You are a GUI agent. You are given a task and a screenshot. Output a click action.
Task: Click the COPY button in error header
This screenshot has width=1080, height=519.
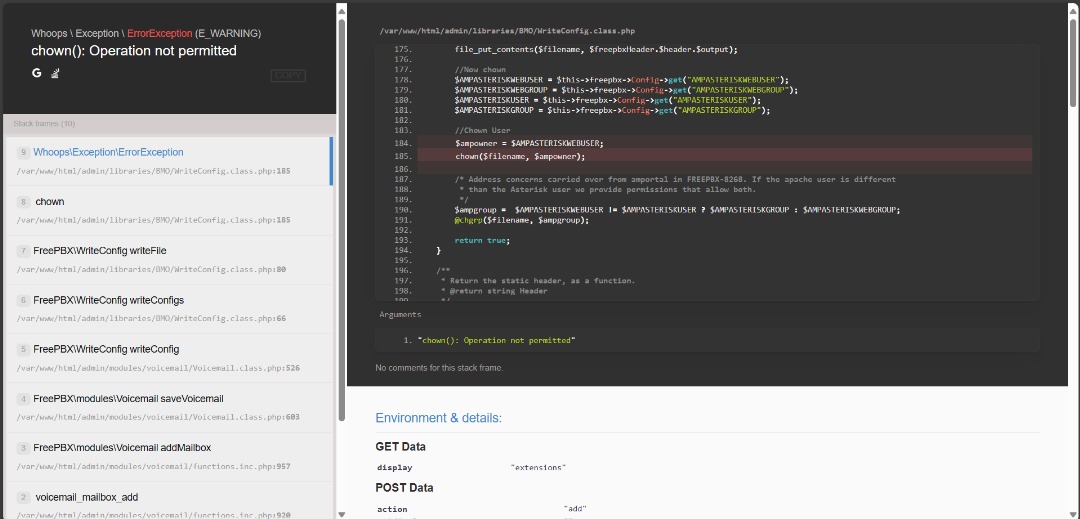(288, 76)
